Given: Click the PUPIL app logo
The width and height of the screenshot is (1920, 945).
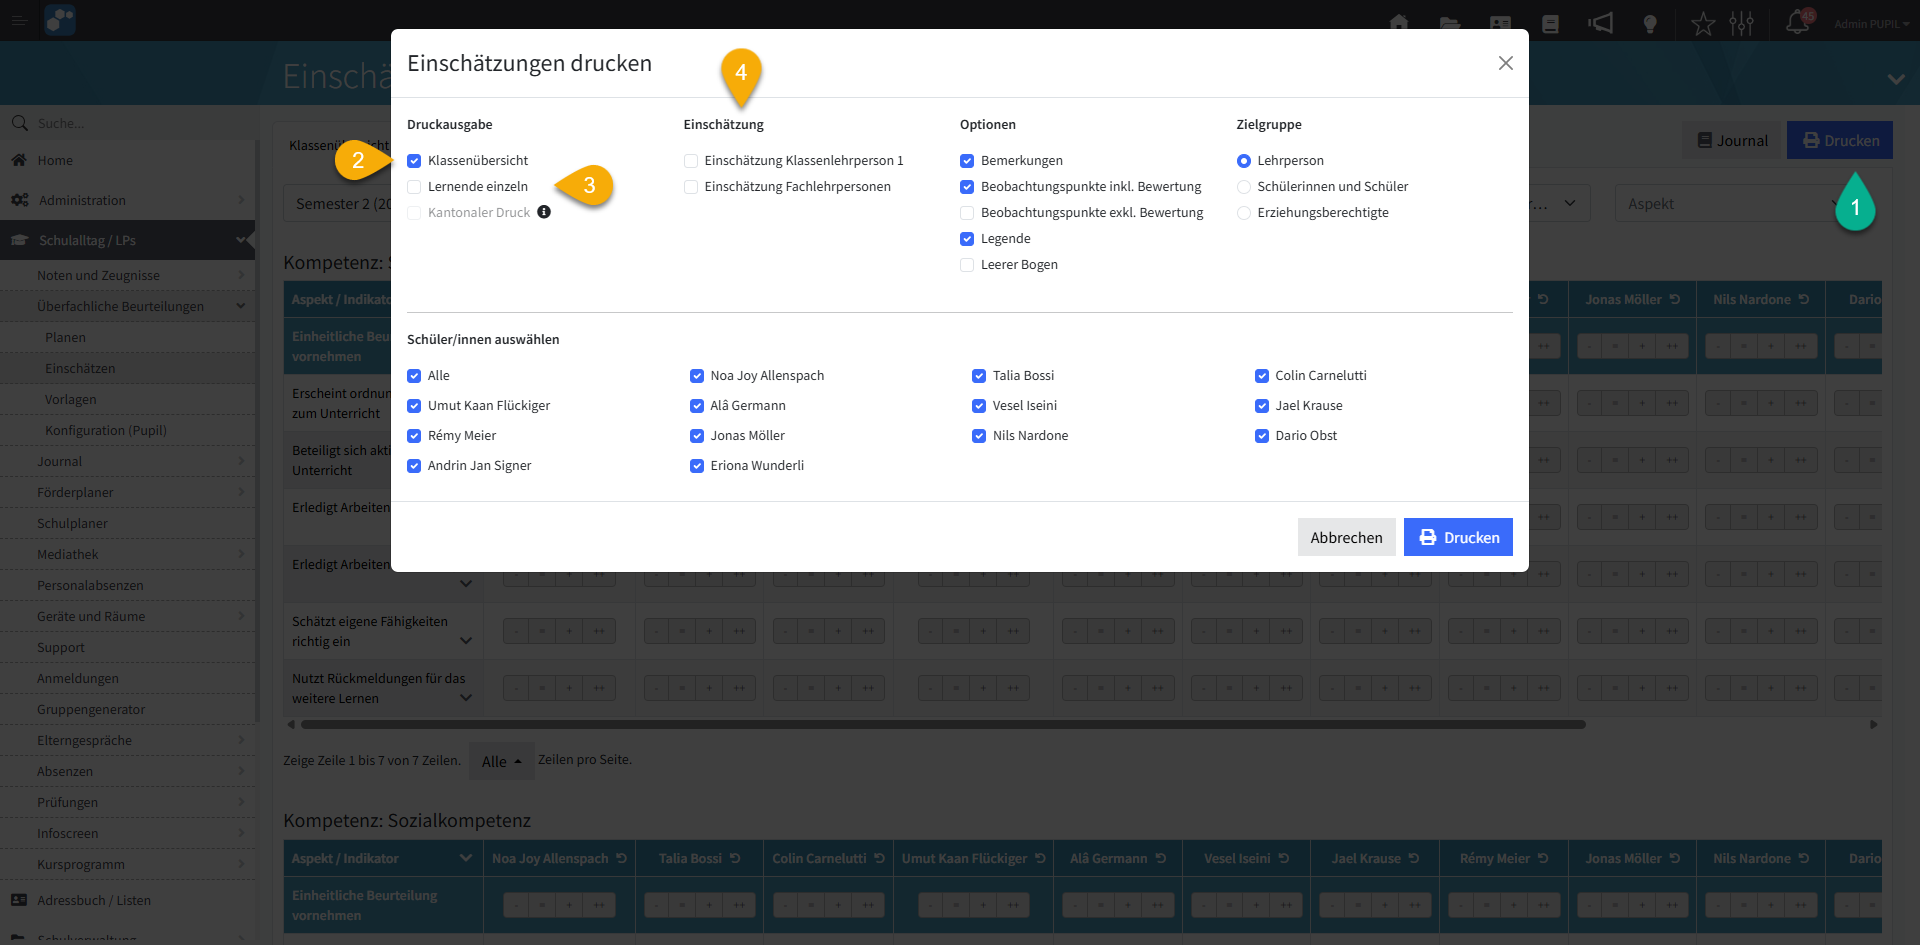Looking at the screenshot, I should click(60, 20).
